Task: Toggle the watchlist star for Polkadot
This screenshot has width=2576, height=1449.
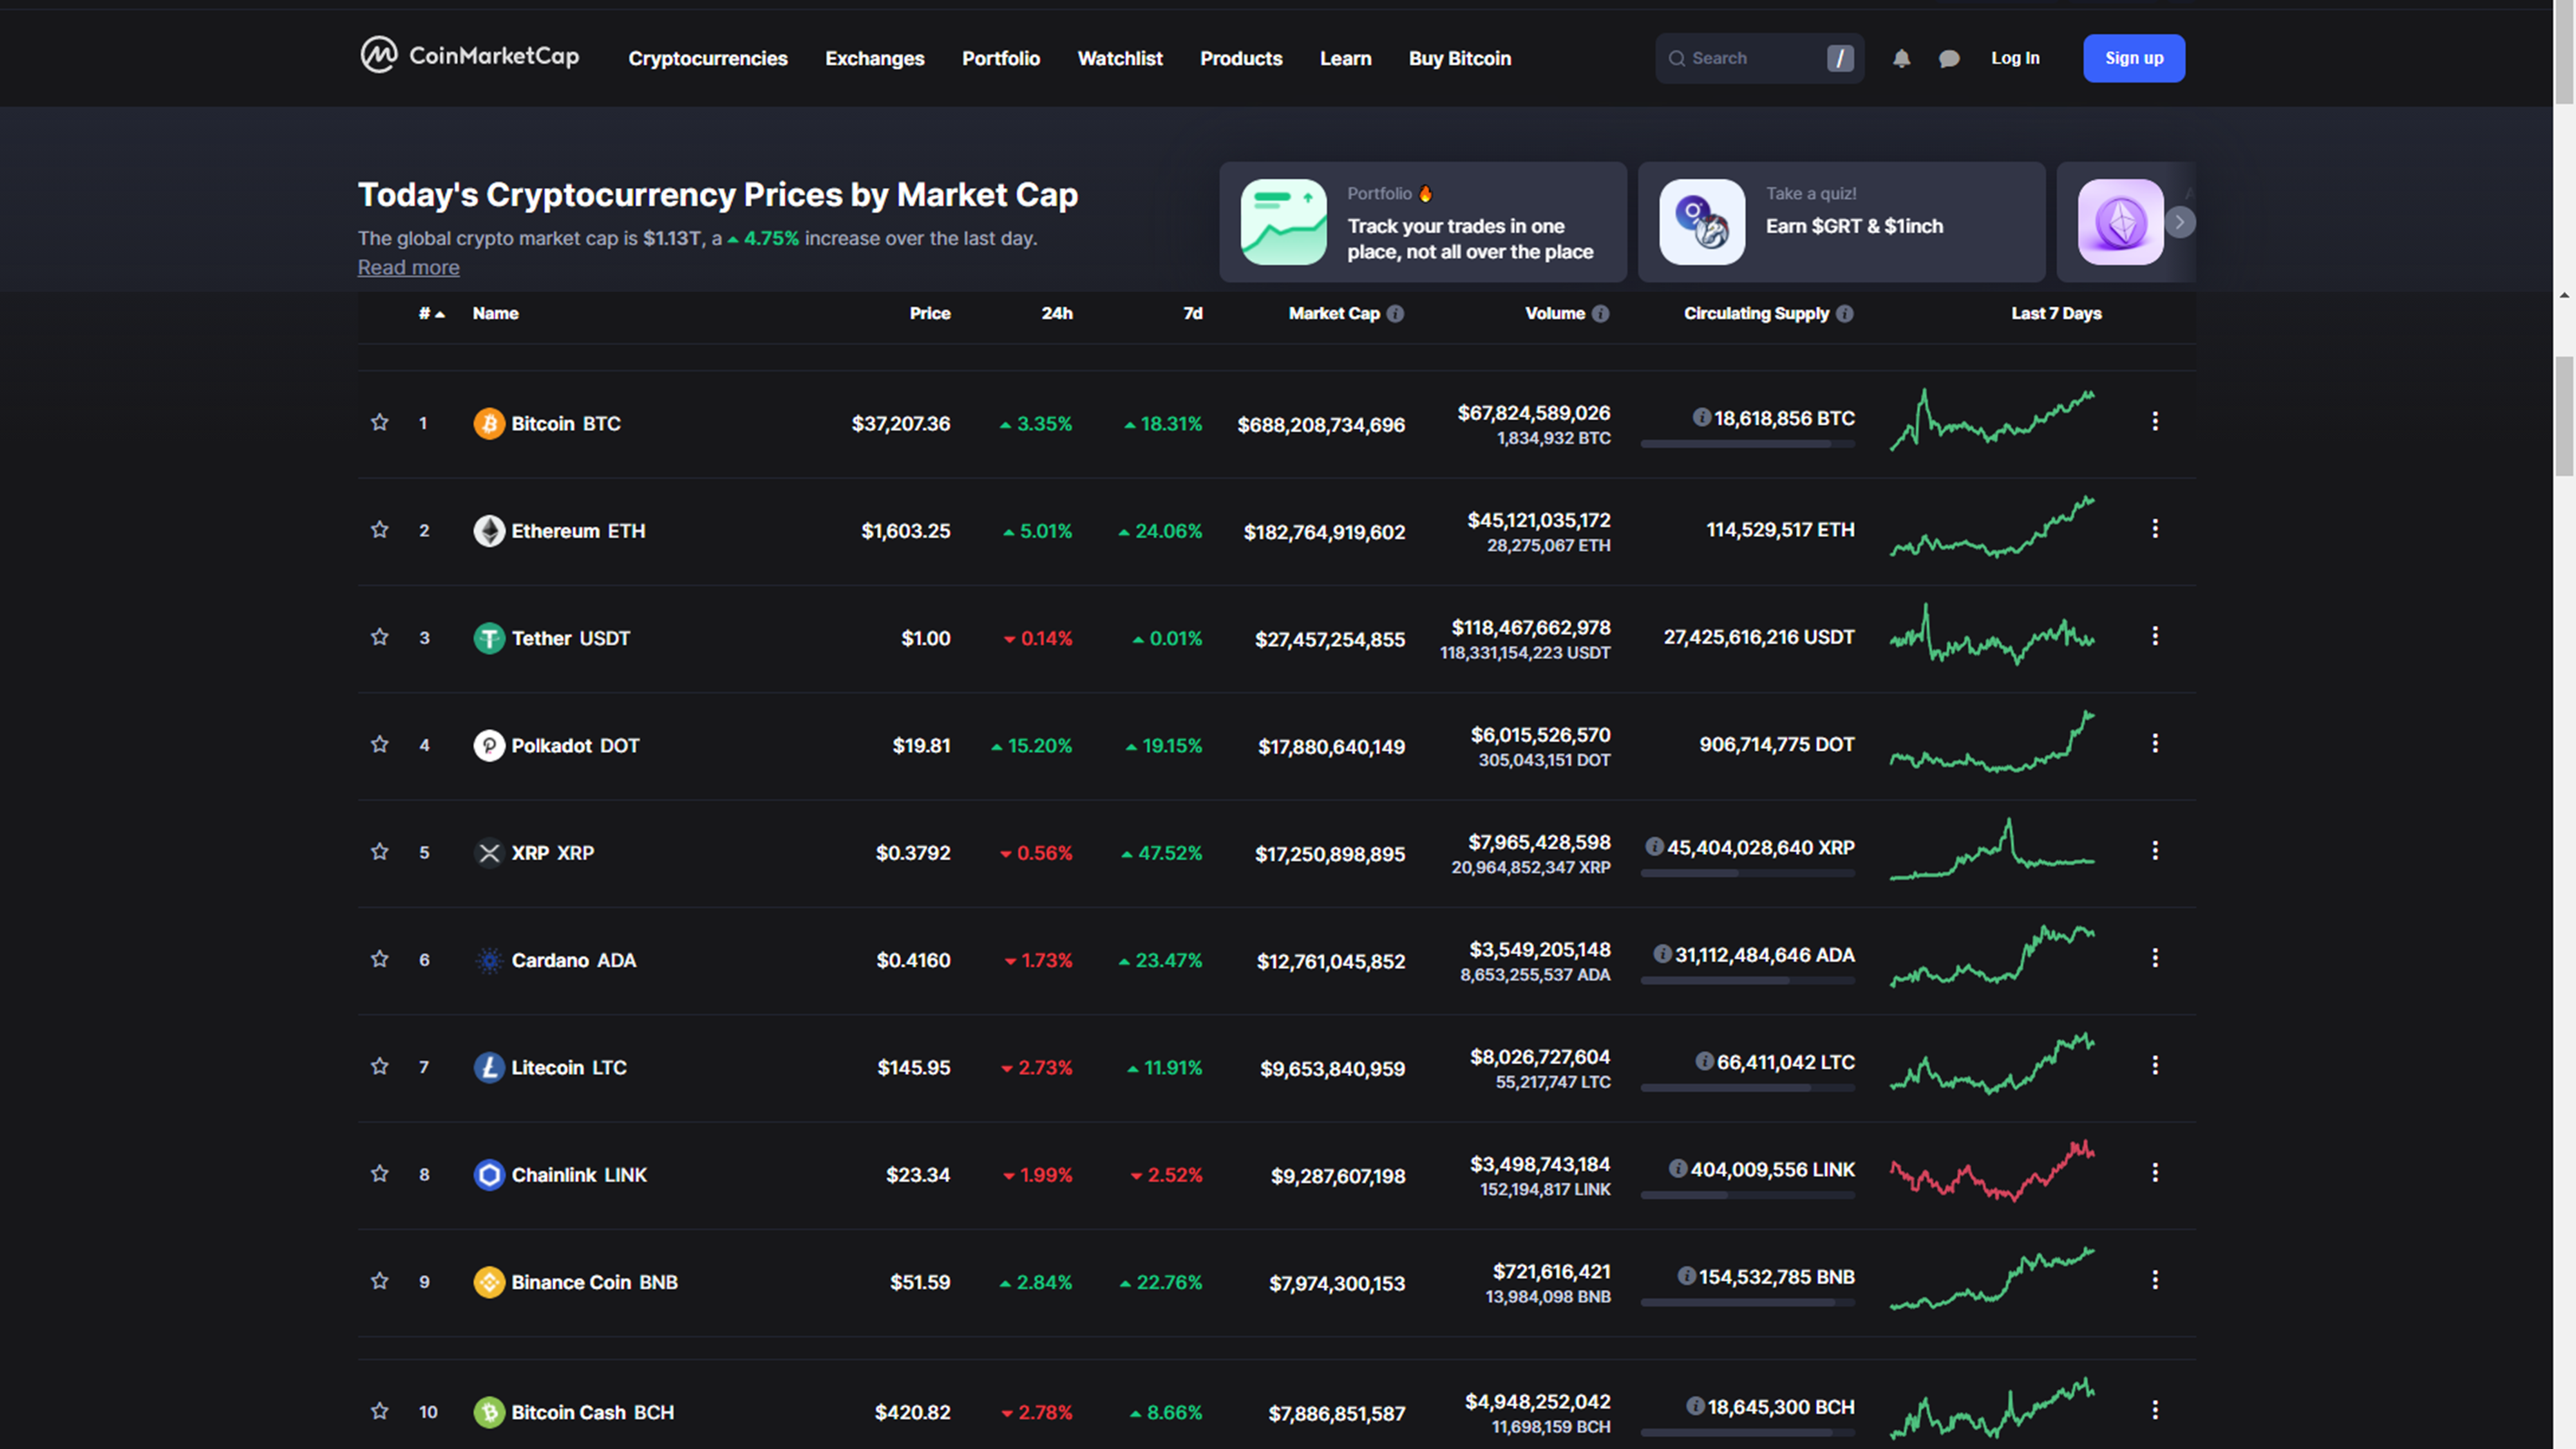Action: (x=379, y=744)
